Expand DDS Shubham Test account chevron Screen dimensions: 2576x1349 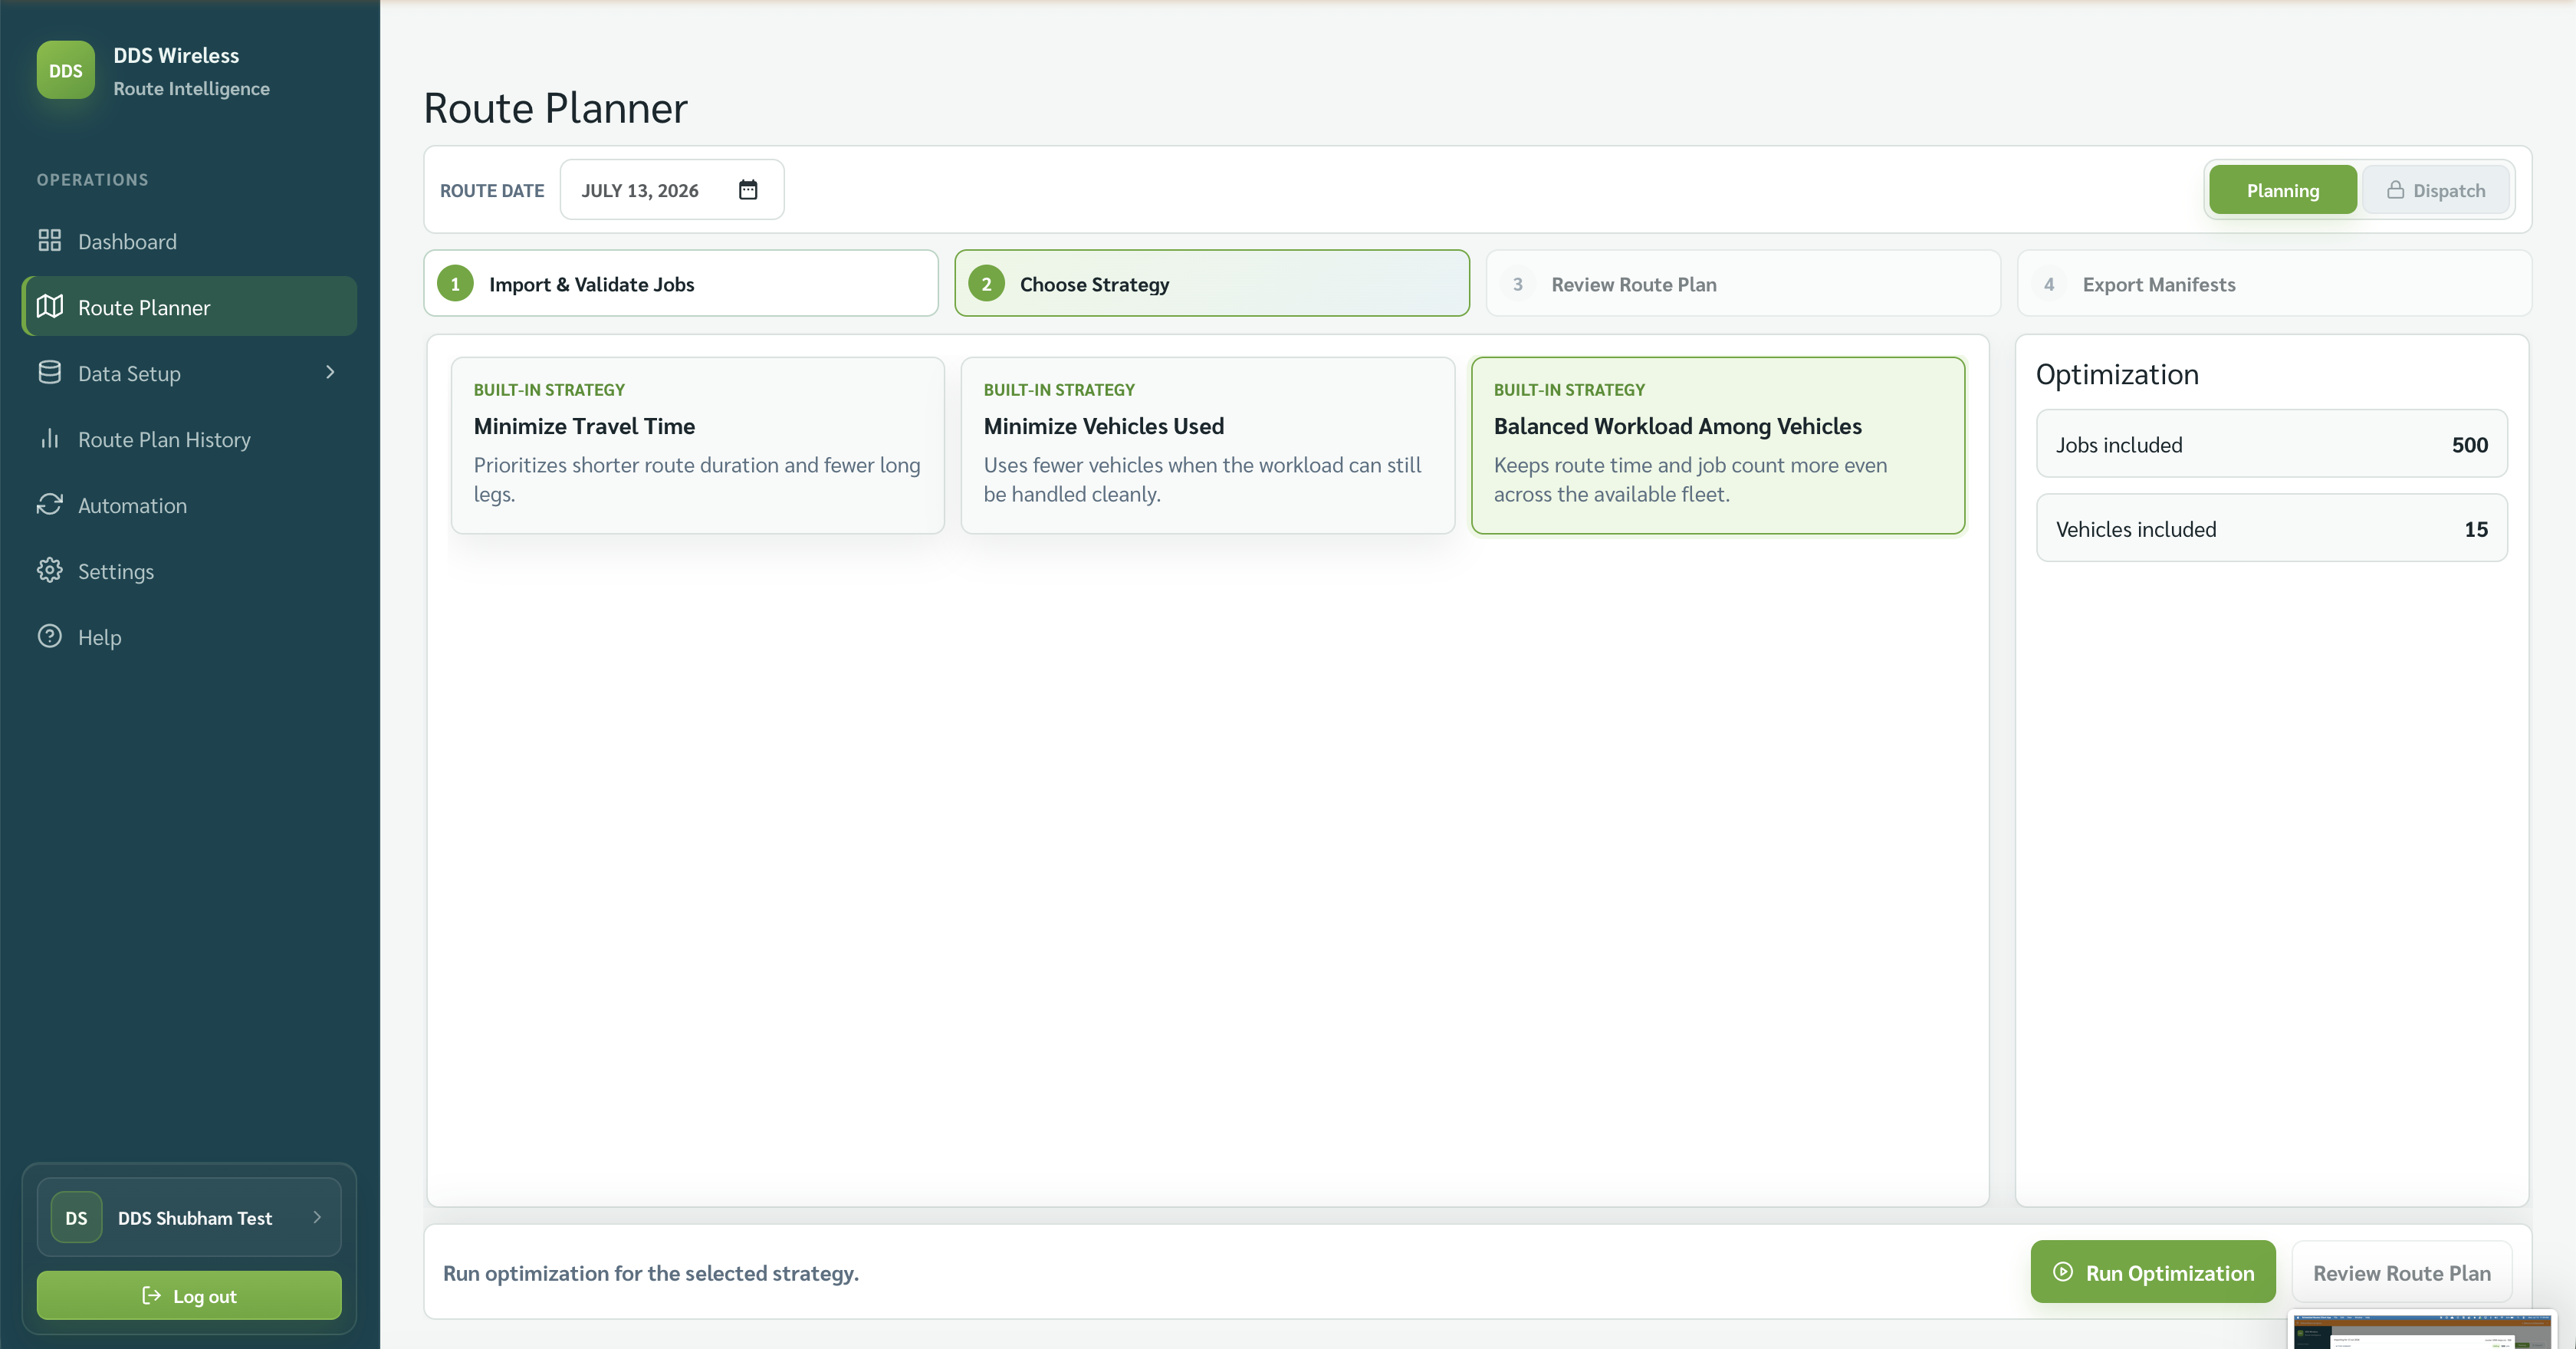[x=317, y=1217]
